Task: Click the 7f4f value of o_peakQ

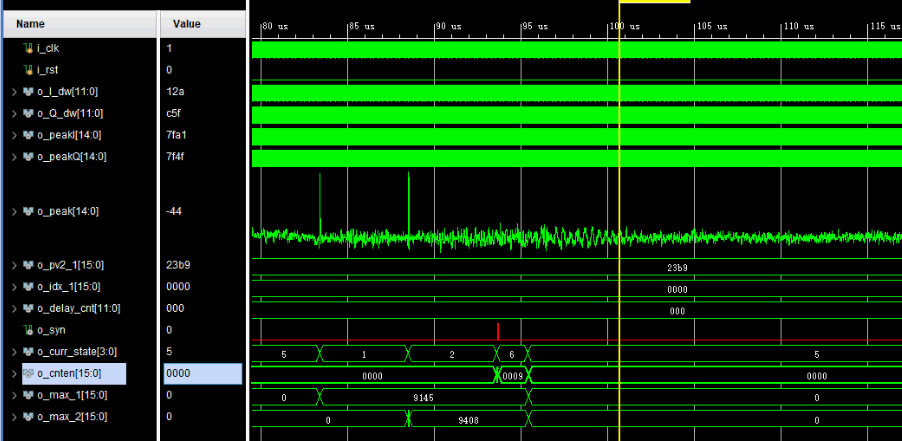Action: click(x=175, y=156)
